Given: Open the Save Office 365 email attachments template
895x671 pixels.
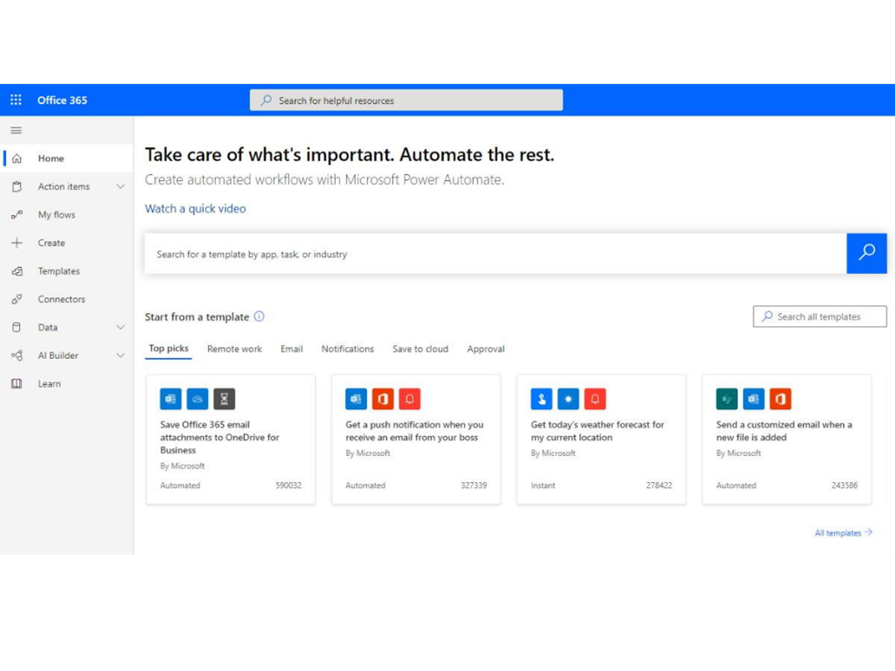Looking at the screenshot, I should pos(231,439).
